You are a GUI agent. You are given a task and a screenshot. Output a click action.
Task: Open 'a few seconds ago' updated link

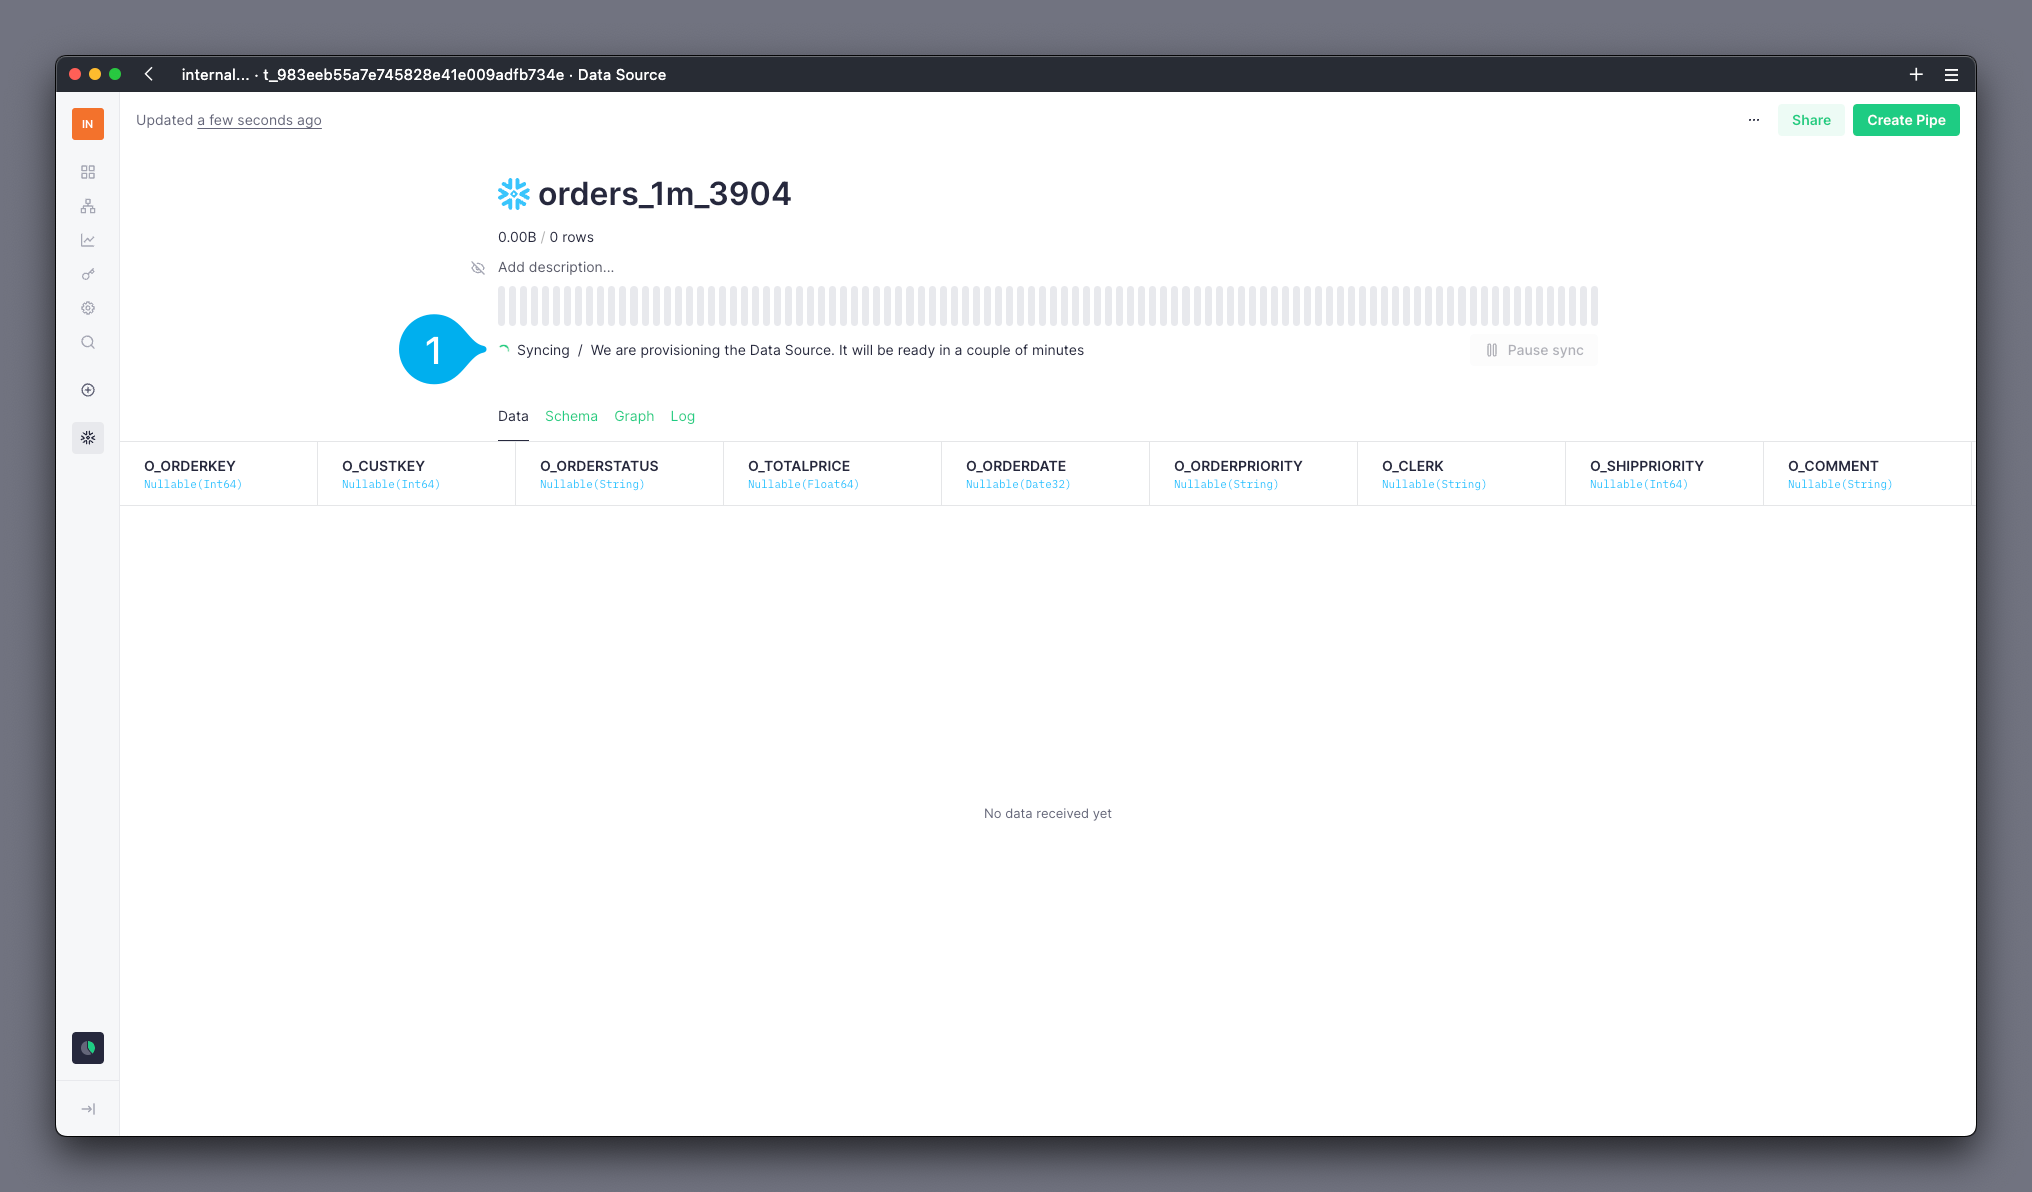(259, 120)
